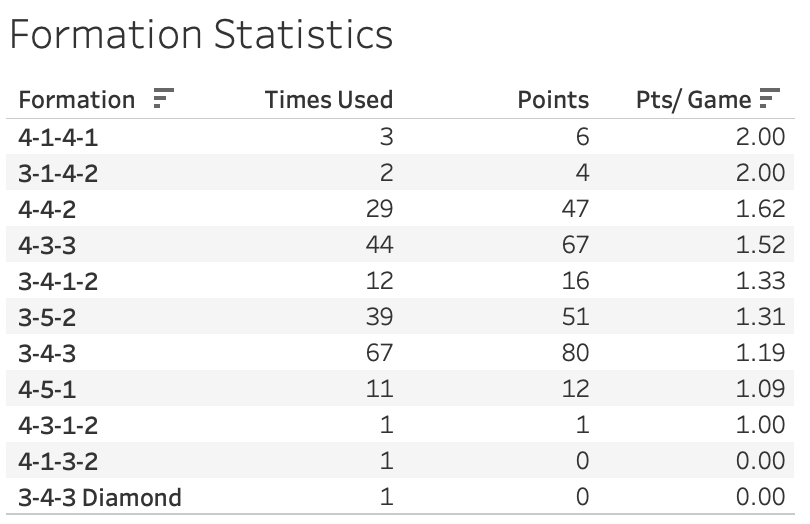810x524 pixels.
Task: Click the Formation Statistics title
Action: (x=200, y=35)
